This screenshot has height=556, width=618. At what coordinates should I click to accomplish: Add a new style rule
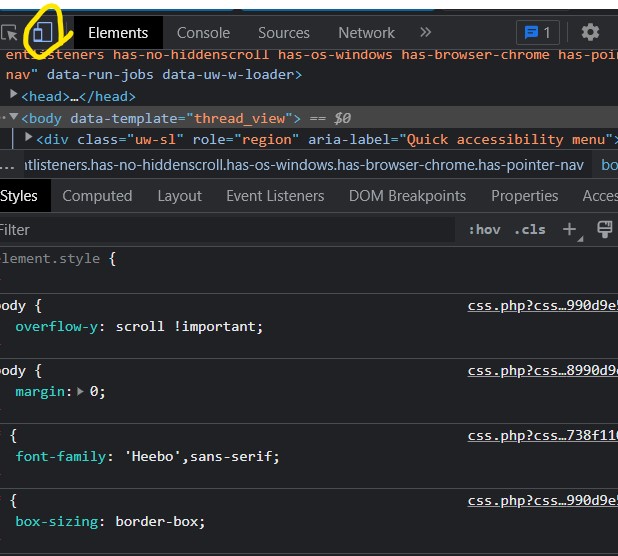click(x=569, y=229)
